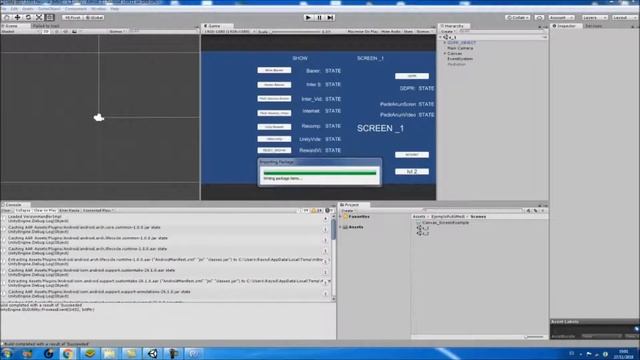Click the white button beside GDPR state
The image size is (640, 360).
412,76
